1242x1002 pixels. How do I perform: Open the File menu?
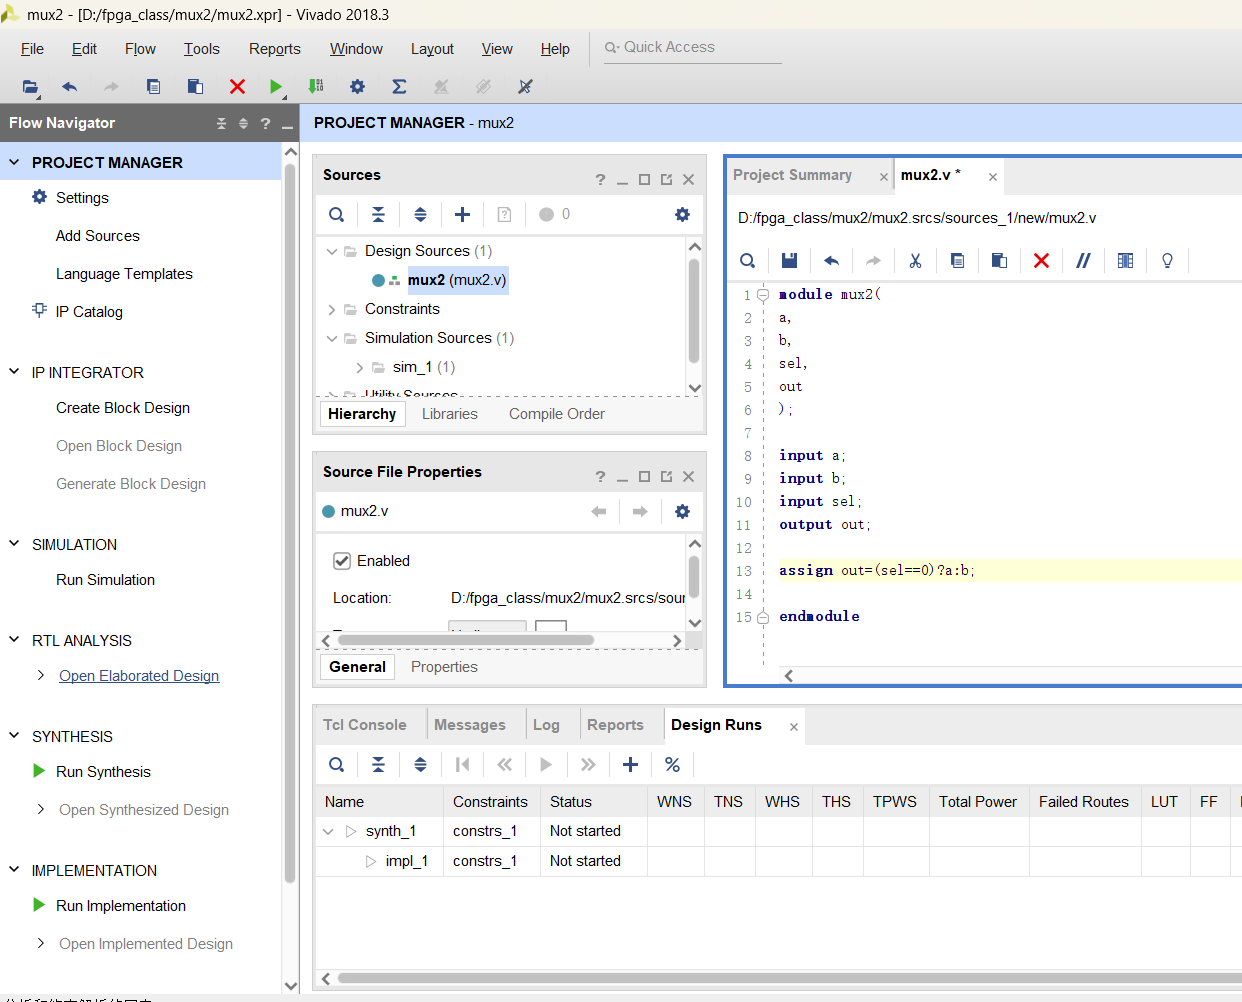(x=32, y=49)
